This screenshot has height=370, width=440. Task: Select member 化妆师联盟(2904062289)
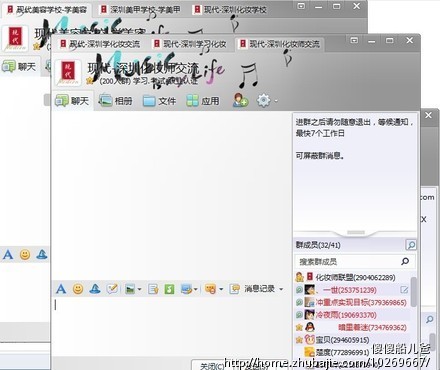click(353, 277)
